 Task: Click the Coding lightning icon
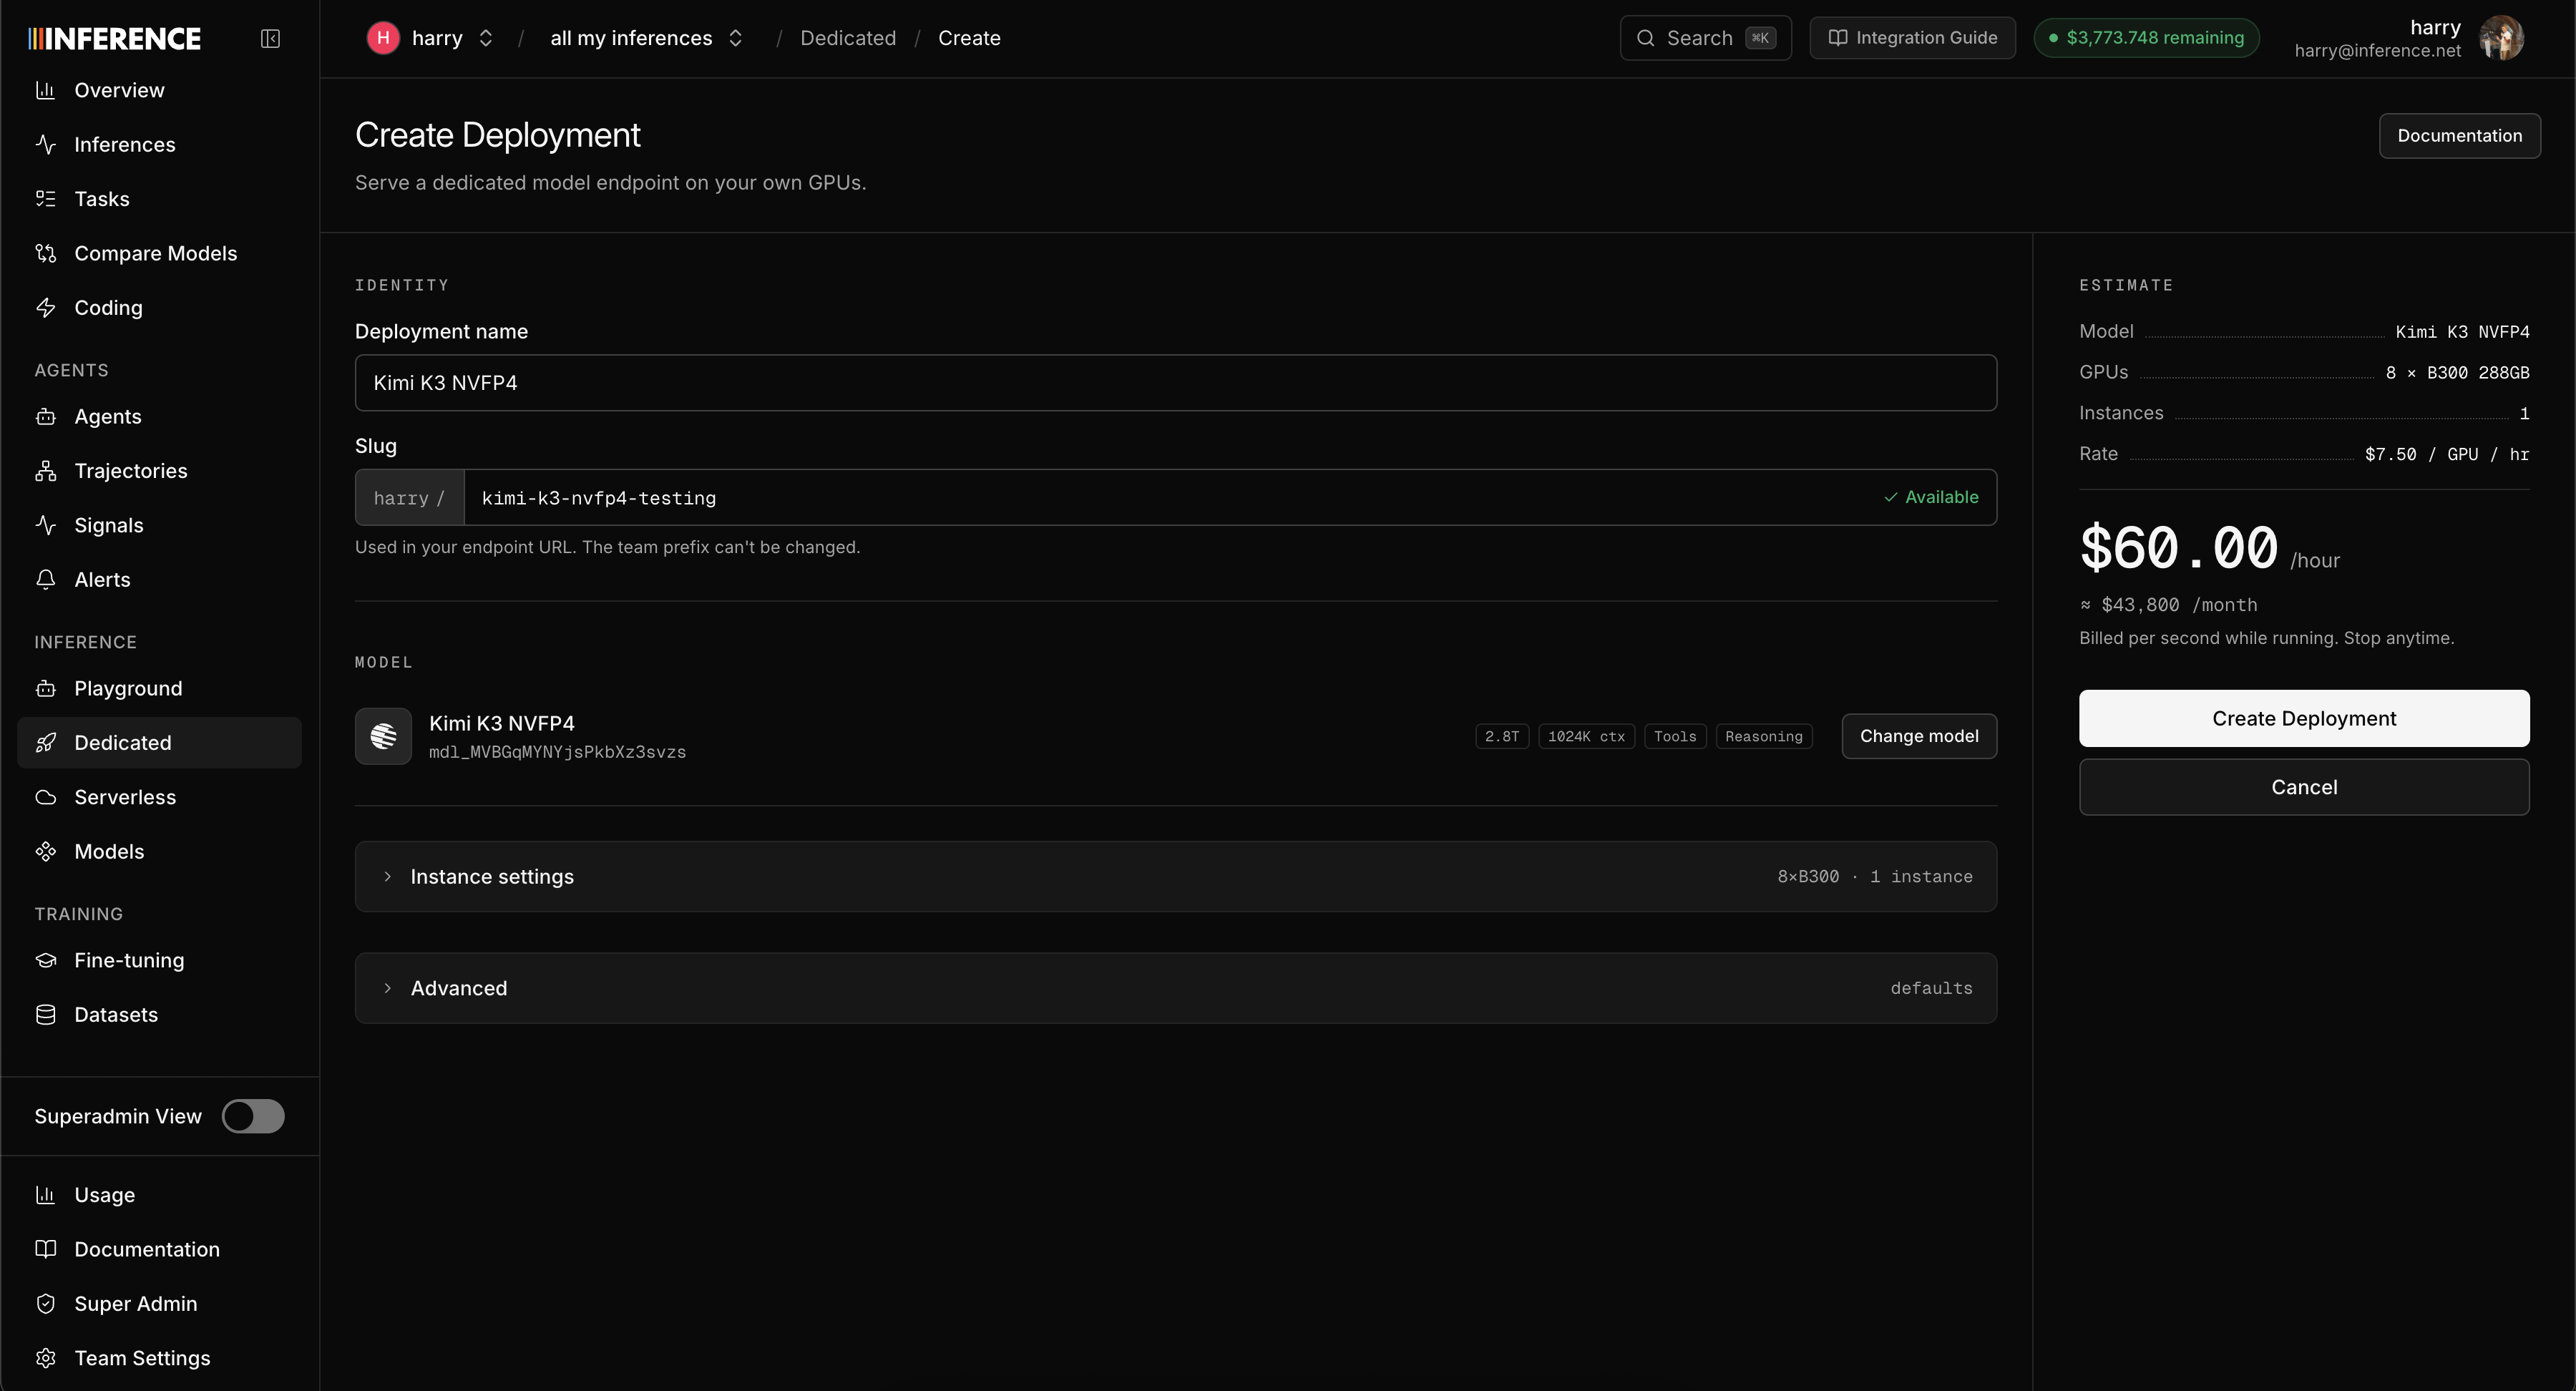pos(45,307)
